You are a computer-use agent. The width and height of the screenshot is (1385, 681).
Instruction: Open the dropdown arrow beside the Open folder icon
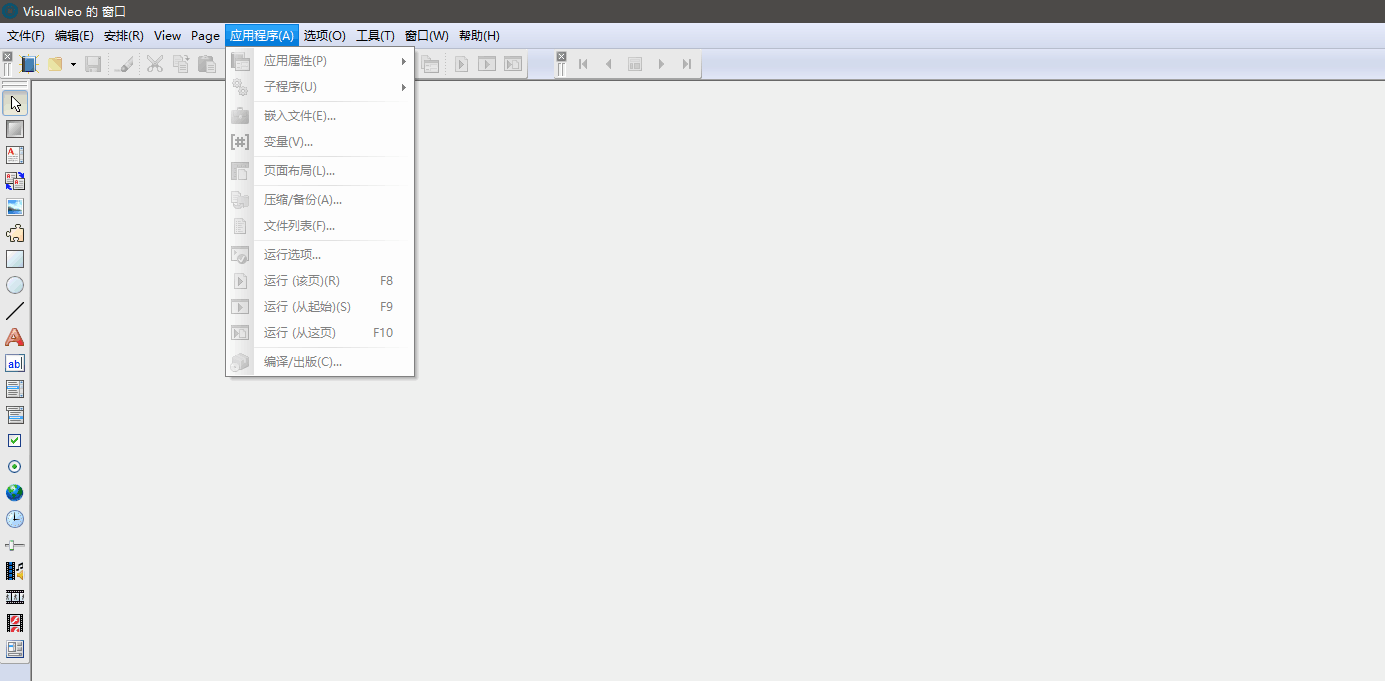[x=73, y=64]
